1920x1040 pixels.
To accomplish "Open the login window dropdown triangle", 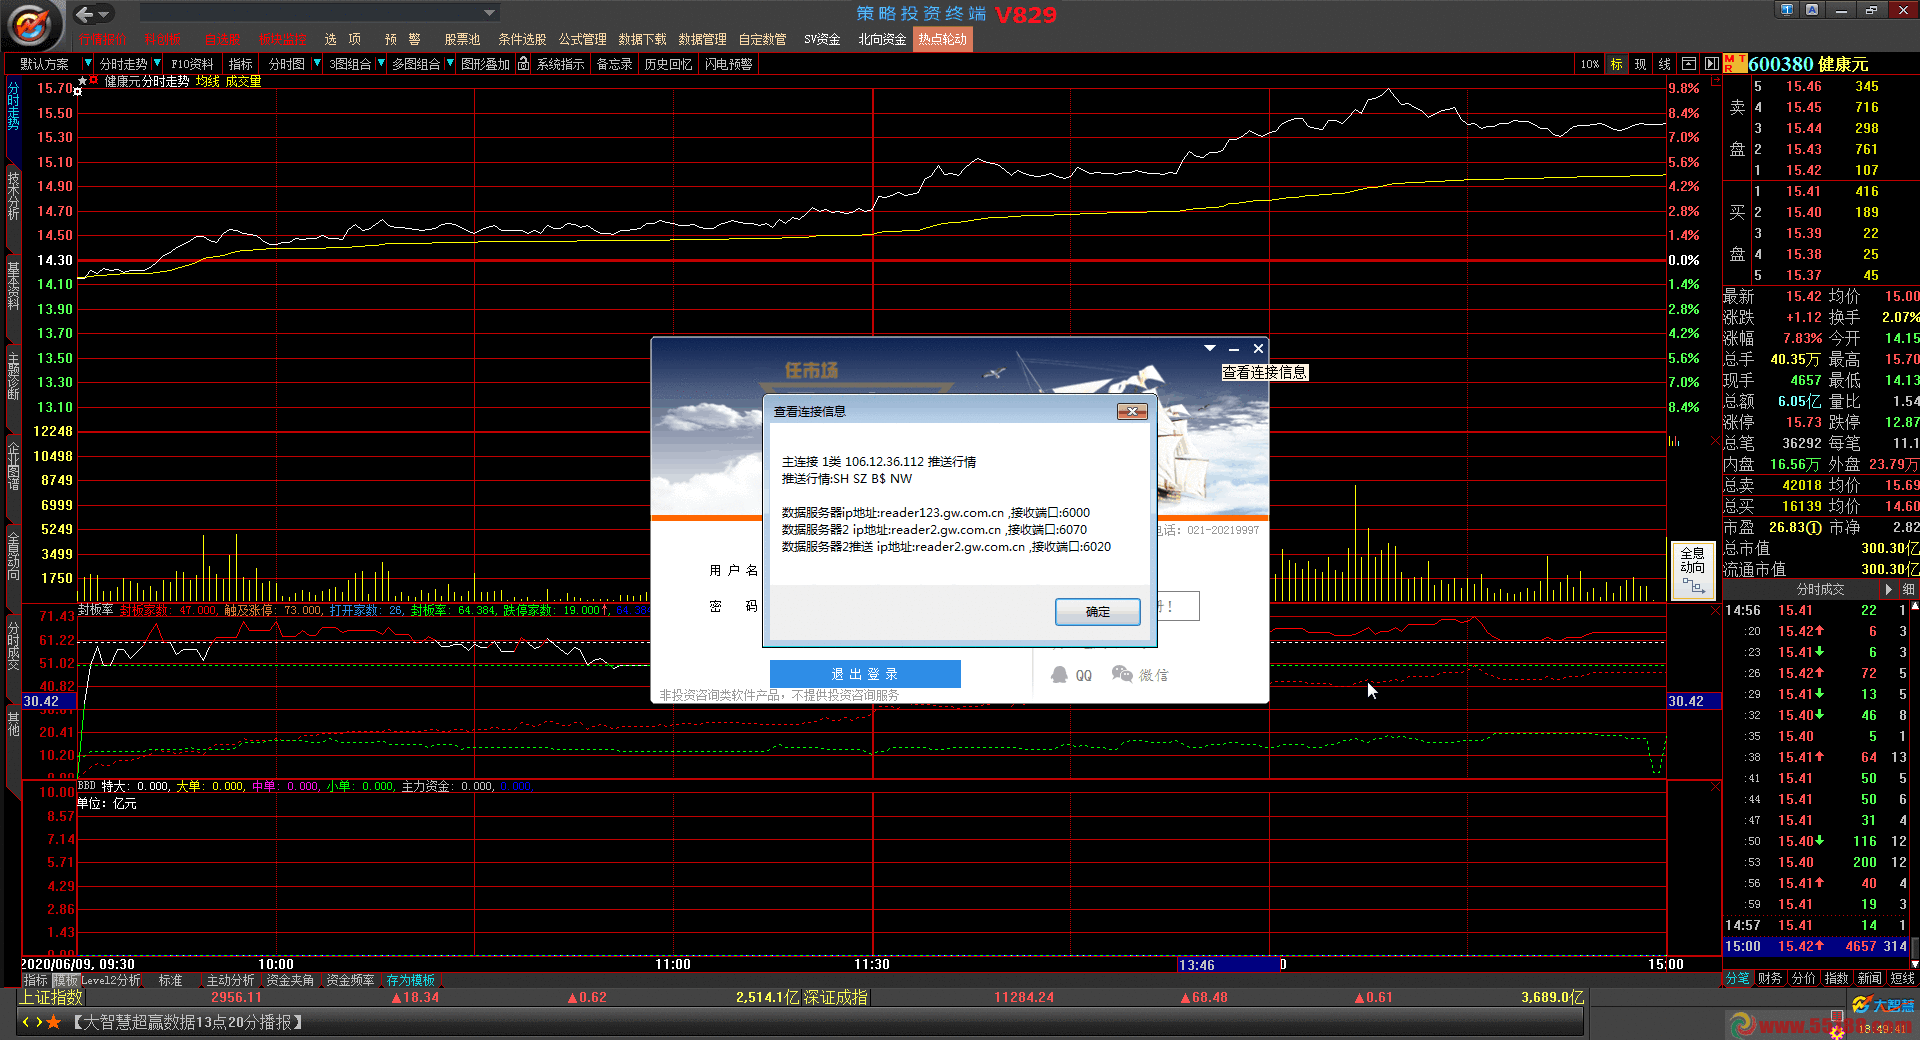I will coord(1210,348).
